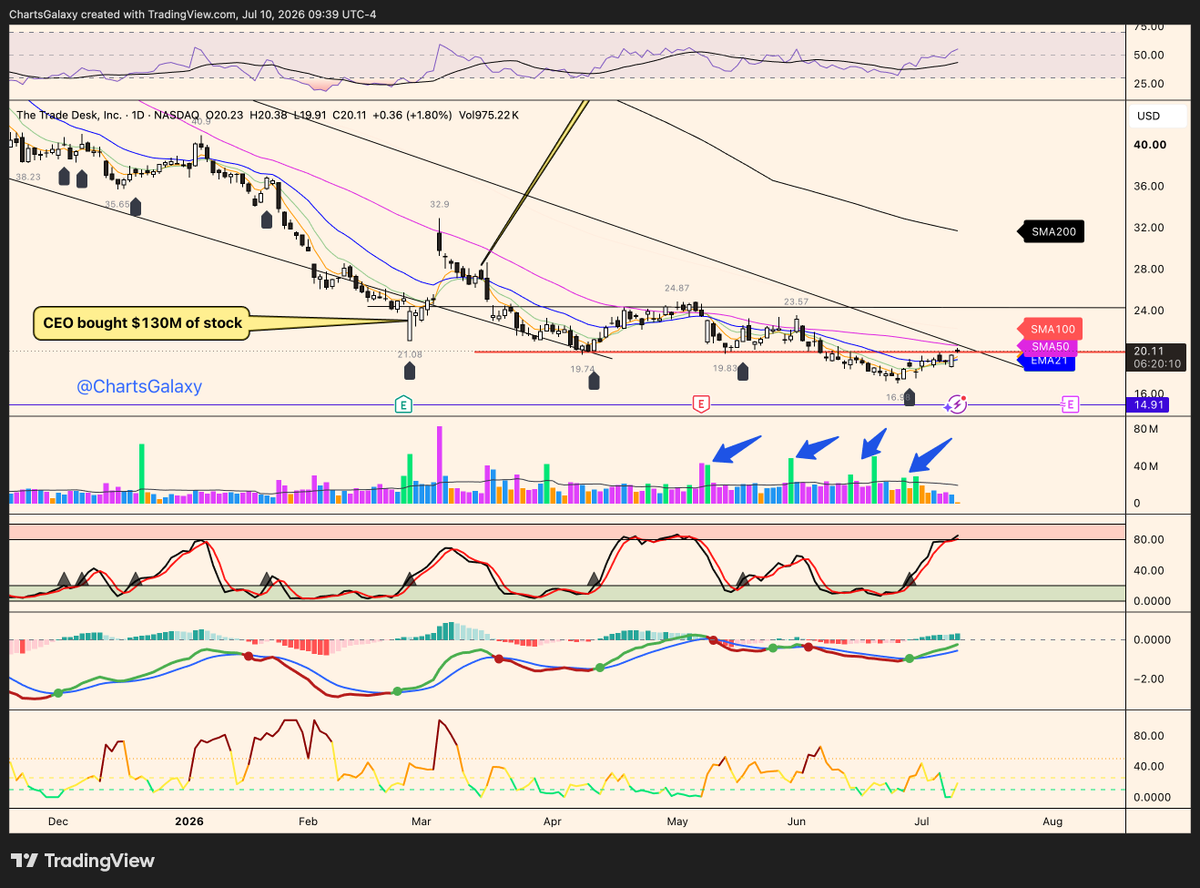
Task: Click the 80 M volume scale value
Action: point(1147,430)
